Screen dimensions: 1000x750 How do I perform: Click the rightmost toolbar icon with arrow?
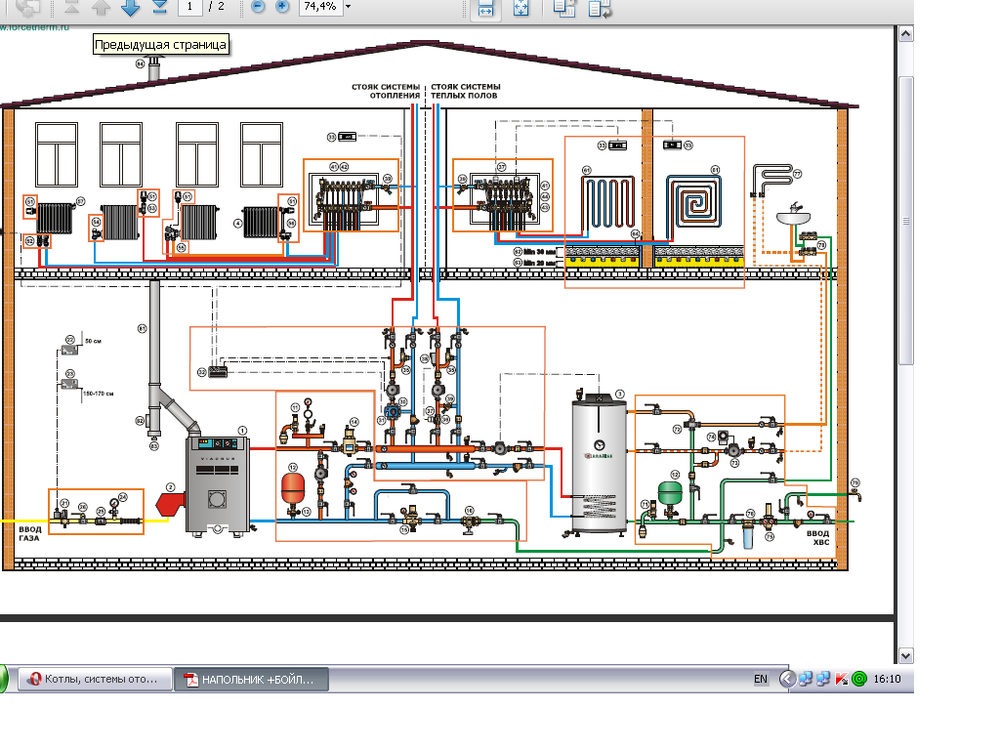pos(599,8)
